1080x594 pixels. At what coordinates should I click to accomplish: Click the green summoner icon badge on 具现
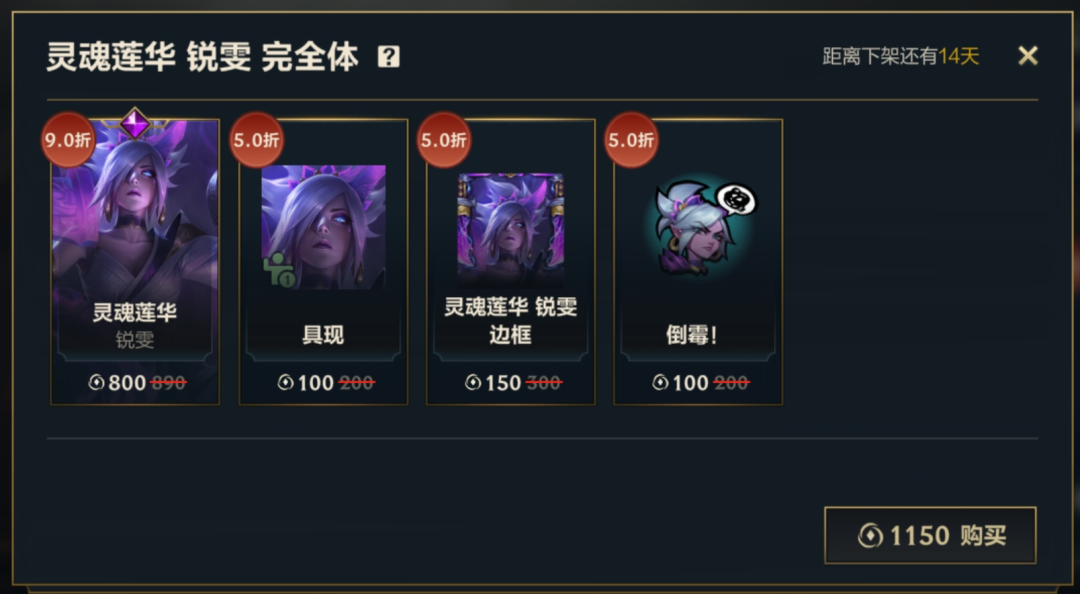279,271
